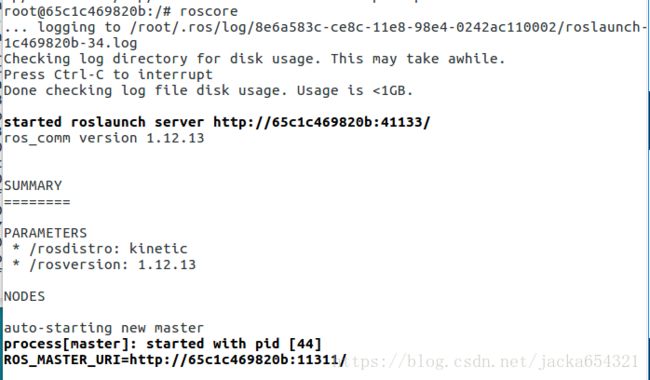Click the equals-sign divider under SUMMARY
650x380 pixels.
[37, 202]
